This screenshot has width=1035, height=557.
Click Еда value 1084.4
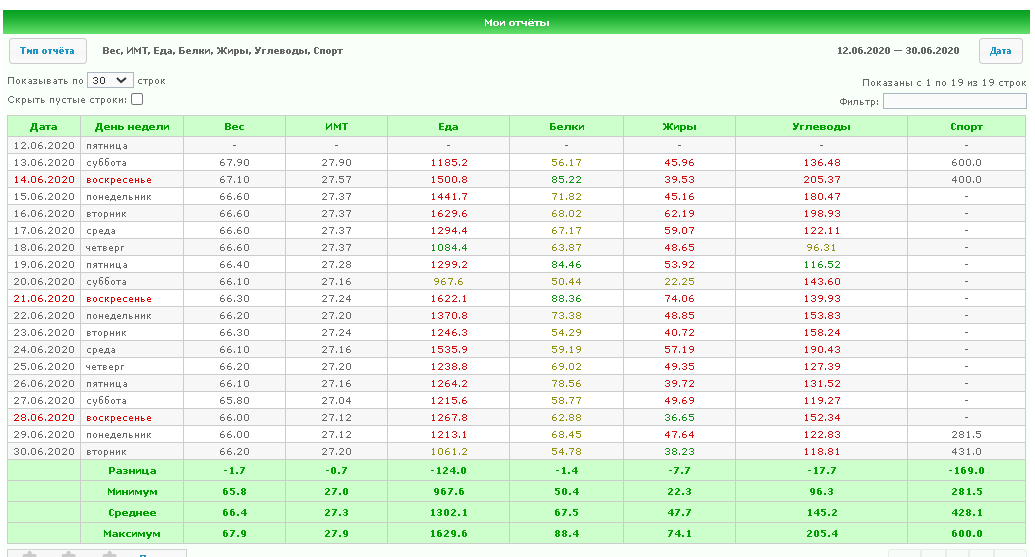coord(449,247)
